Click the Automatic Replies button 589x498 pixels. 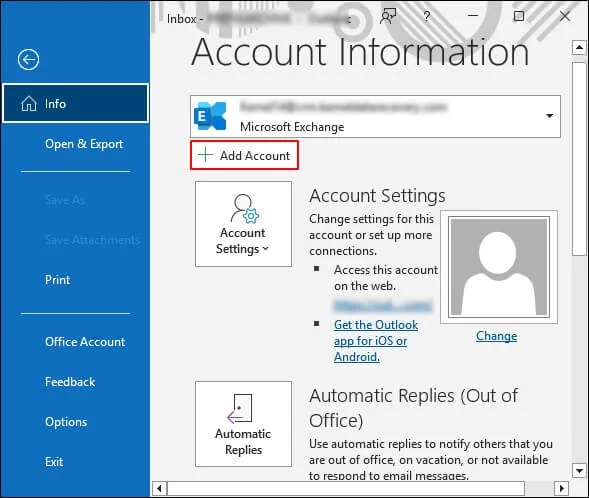click(x=243, y=424)
